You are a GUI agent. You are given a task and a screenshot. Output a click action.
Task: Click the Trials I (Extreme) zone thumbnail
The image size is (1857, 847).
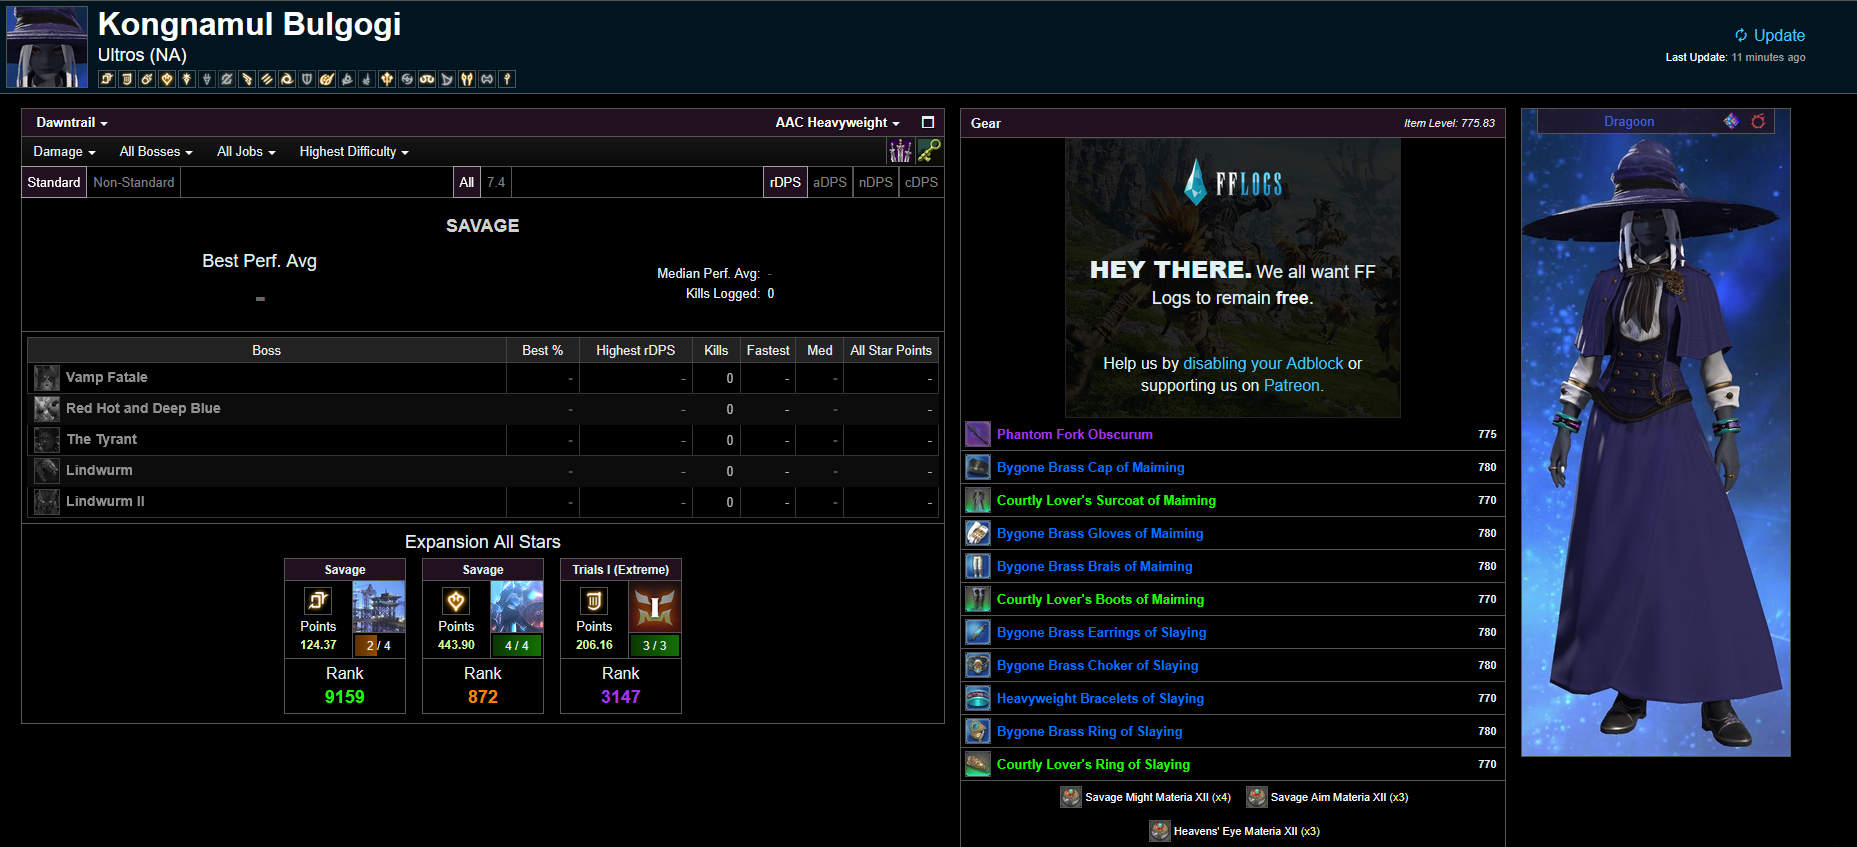coord(654,606)
